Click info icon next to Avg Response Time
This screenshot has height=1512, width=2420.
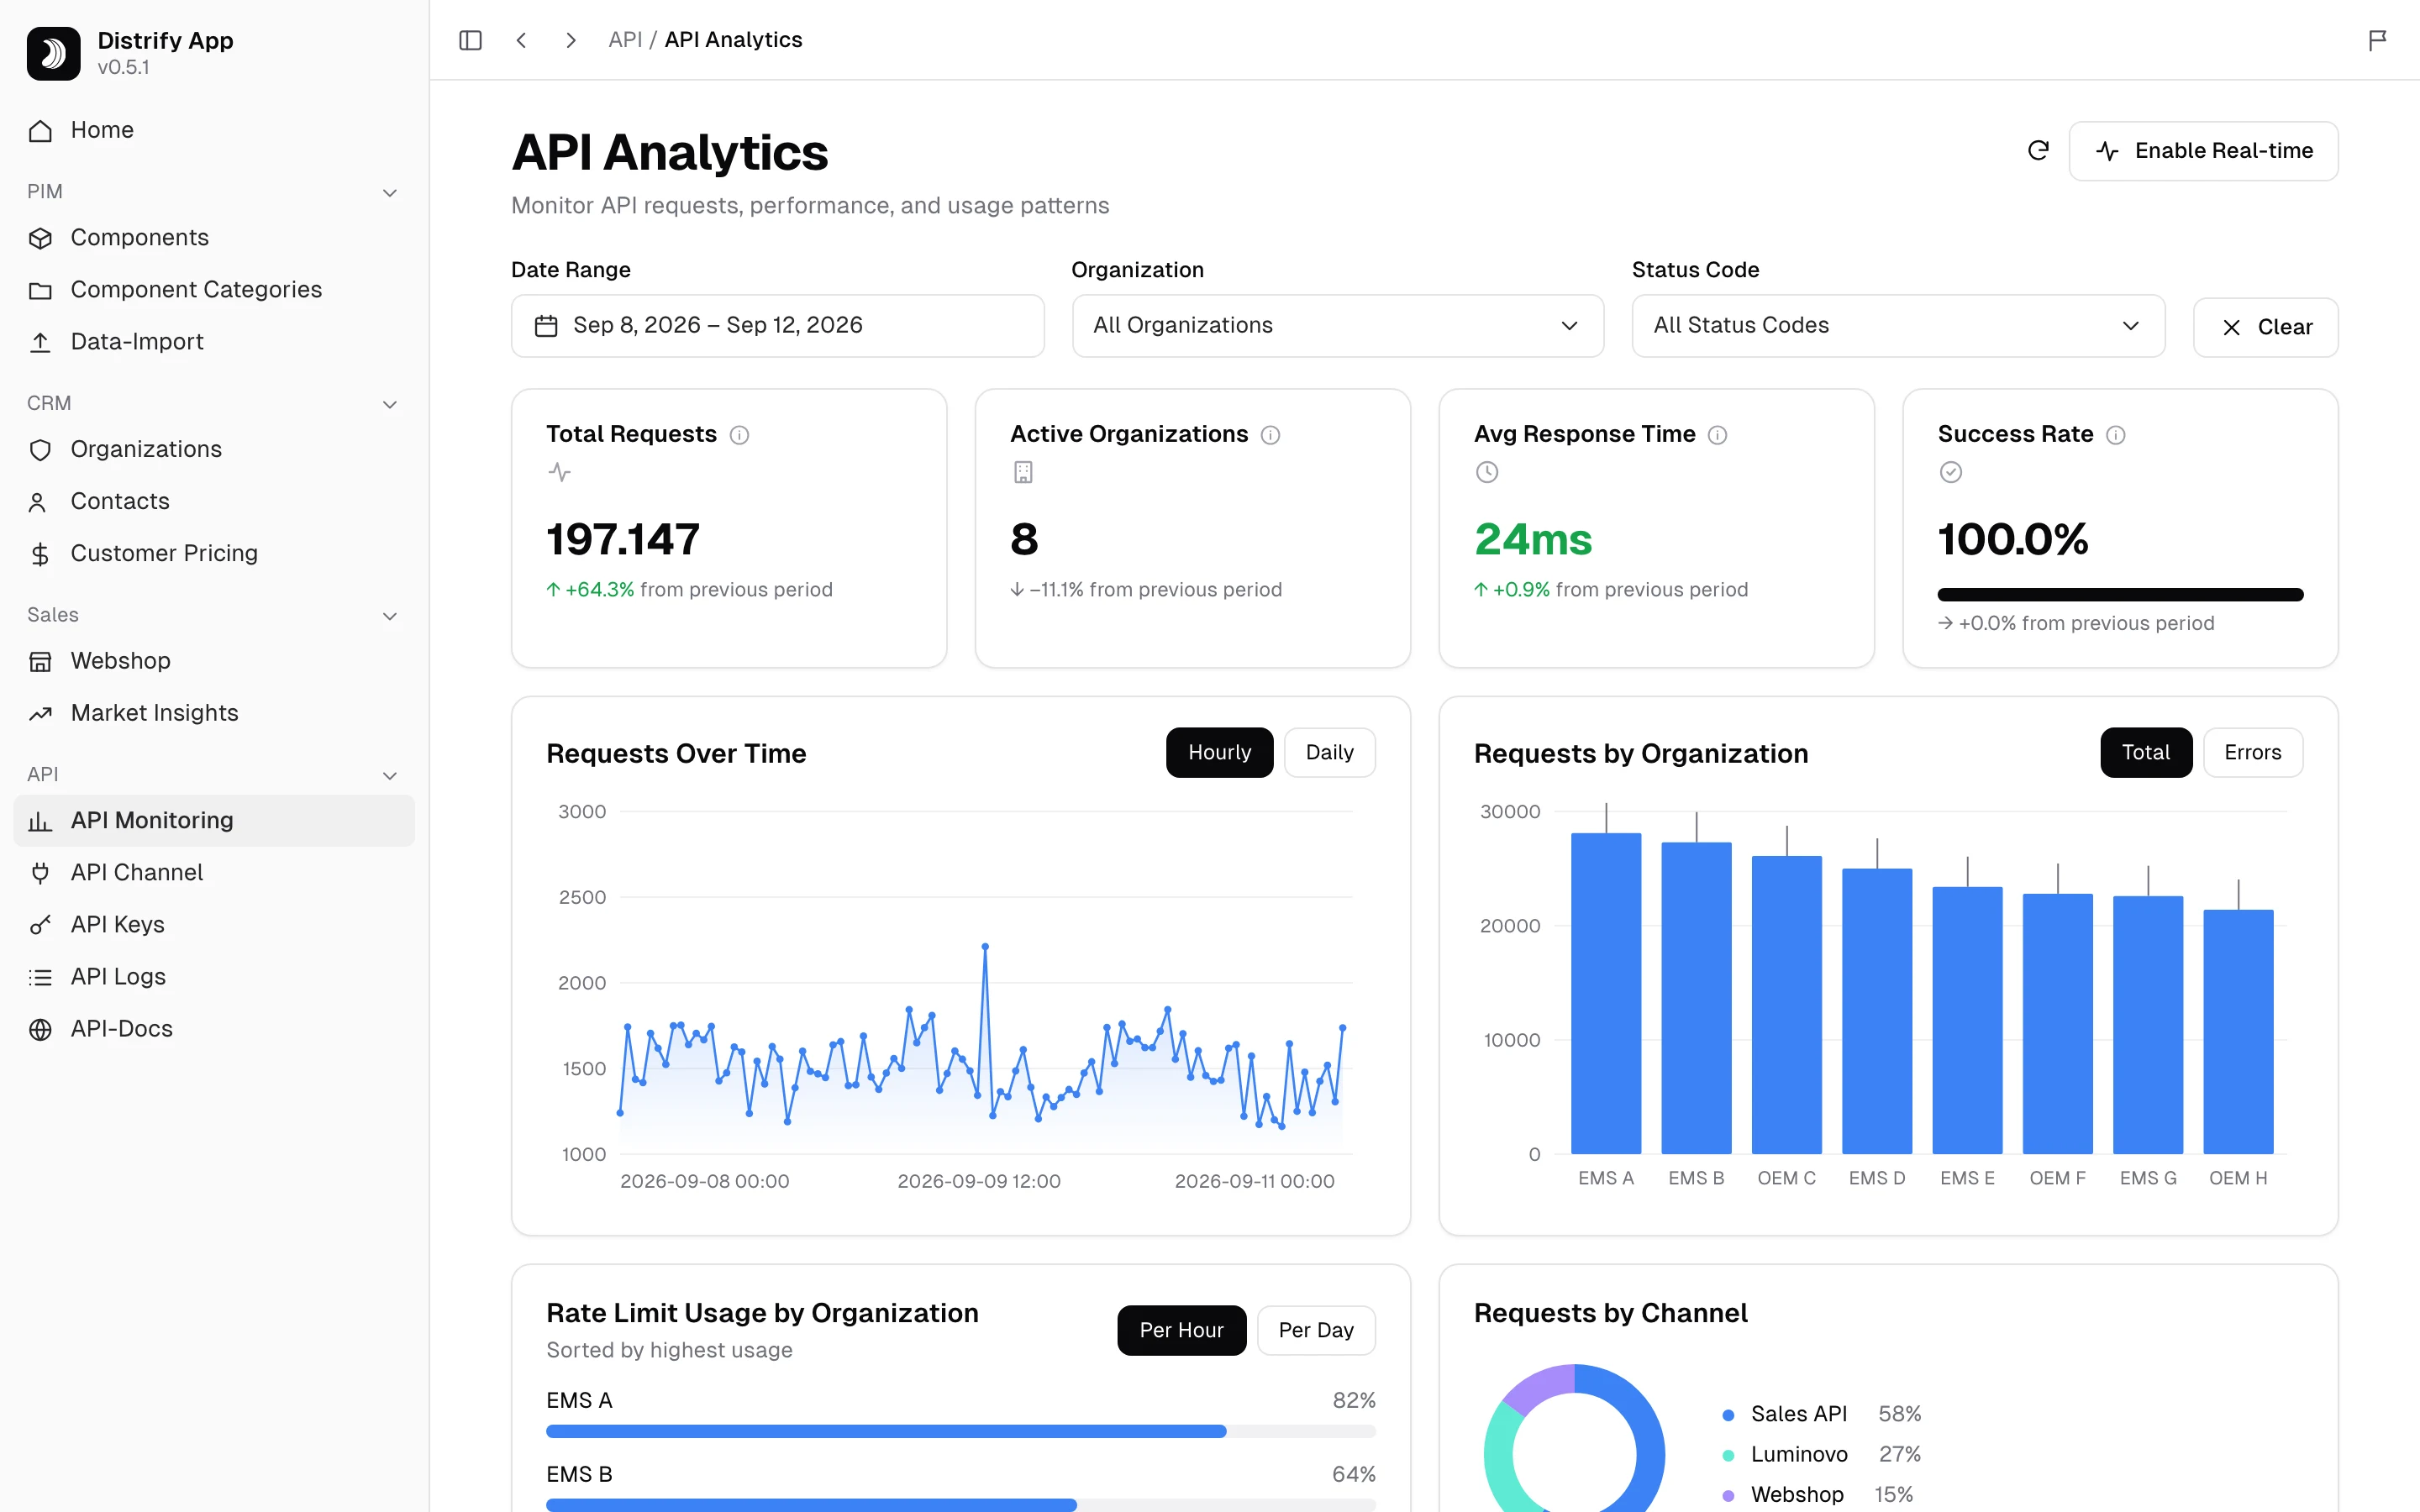click(x=1717, y=435)
